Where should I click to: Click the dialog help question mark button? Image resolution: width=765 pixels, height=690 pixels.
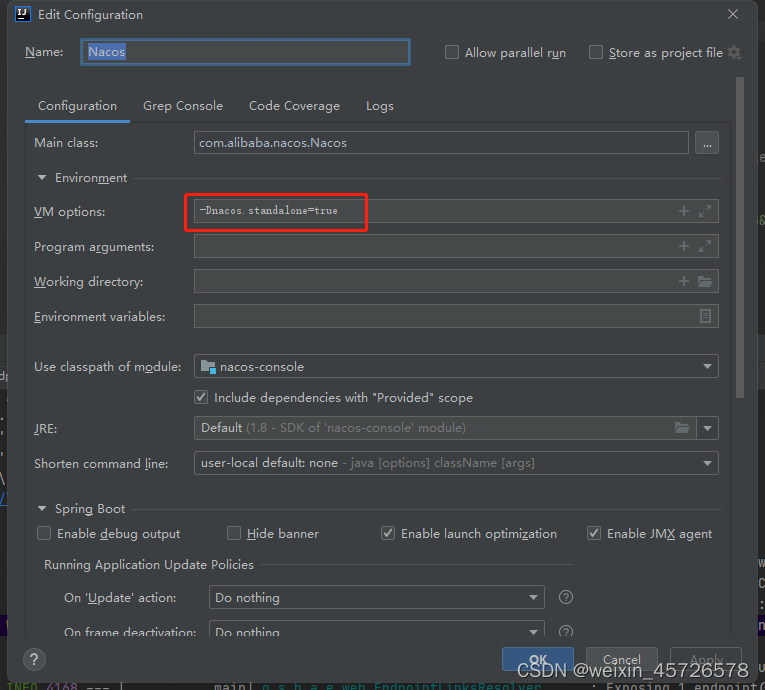point(34,660)
